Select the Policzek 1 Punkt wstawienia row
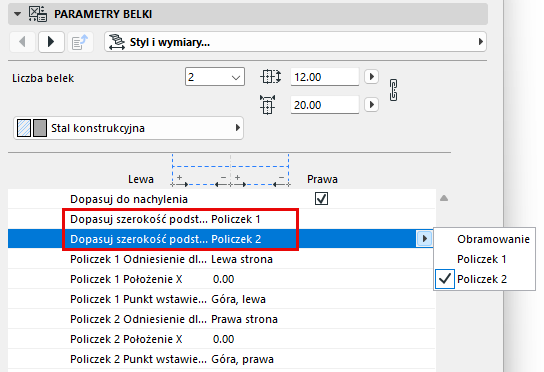 click(x=221, y=299)
